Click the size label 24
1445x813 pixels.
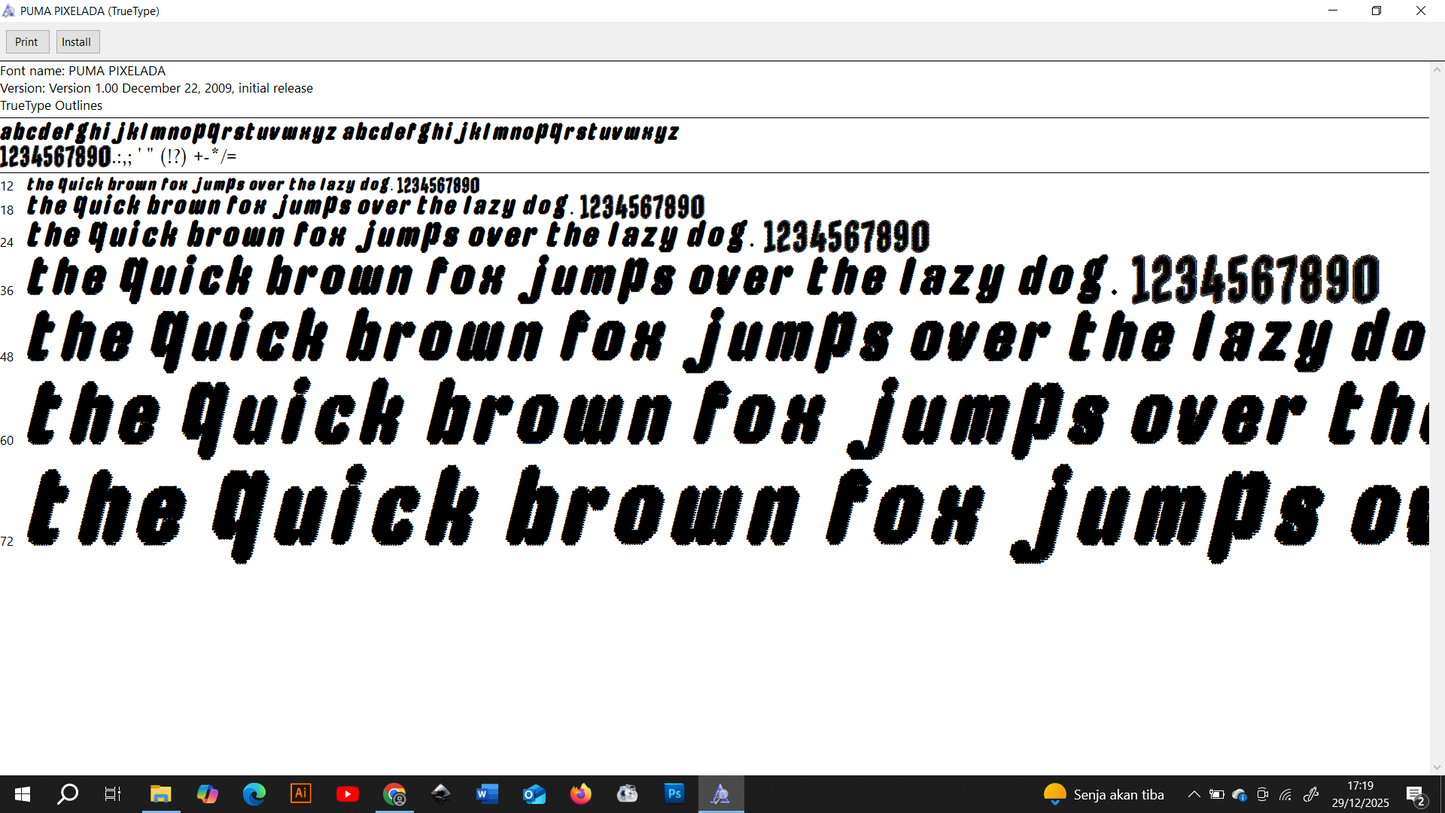pos(7,242)
